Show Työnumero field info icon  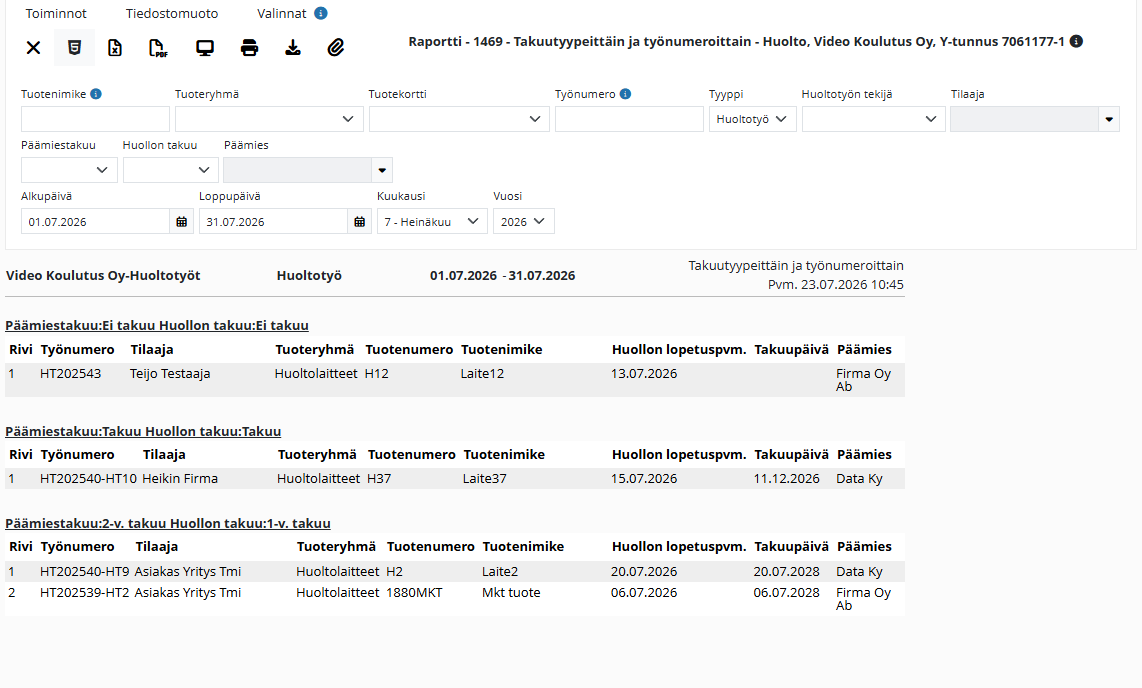point(625,94)
